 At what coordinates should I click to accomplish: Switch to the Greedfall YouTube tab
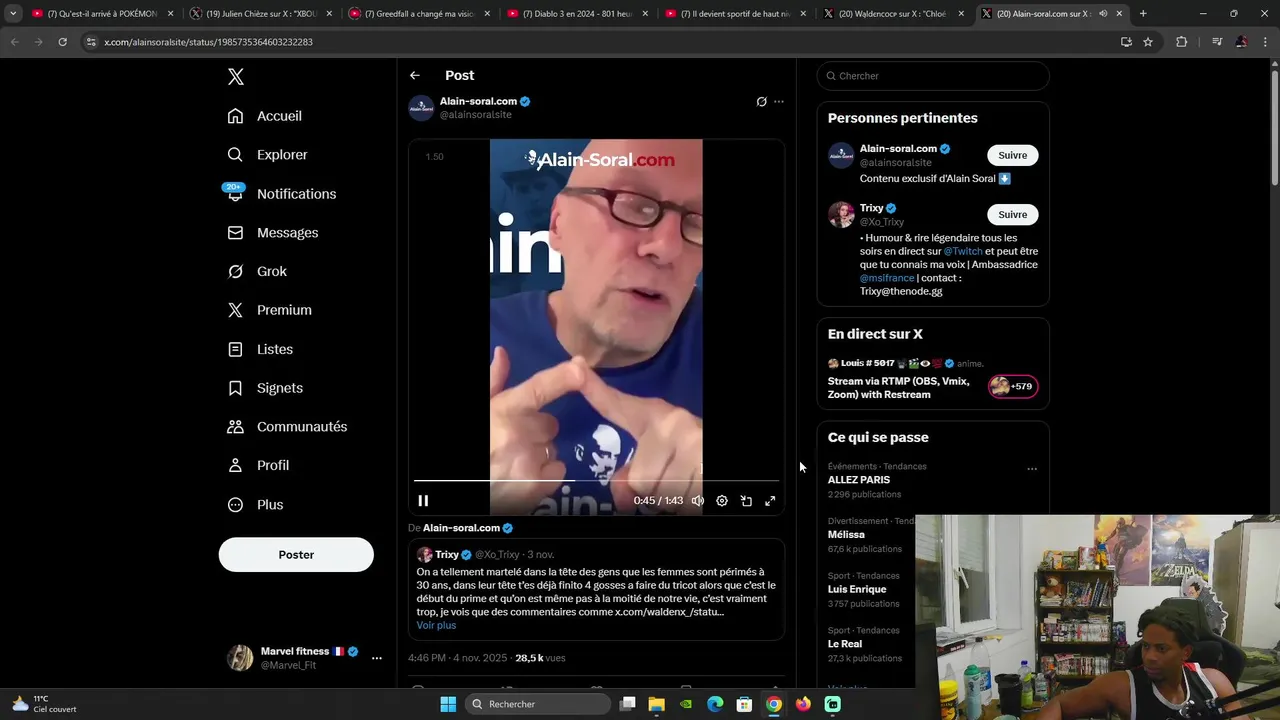pyautogui.click(x=418, y=14)
